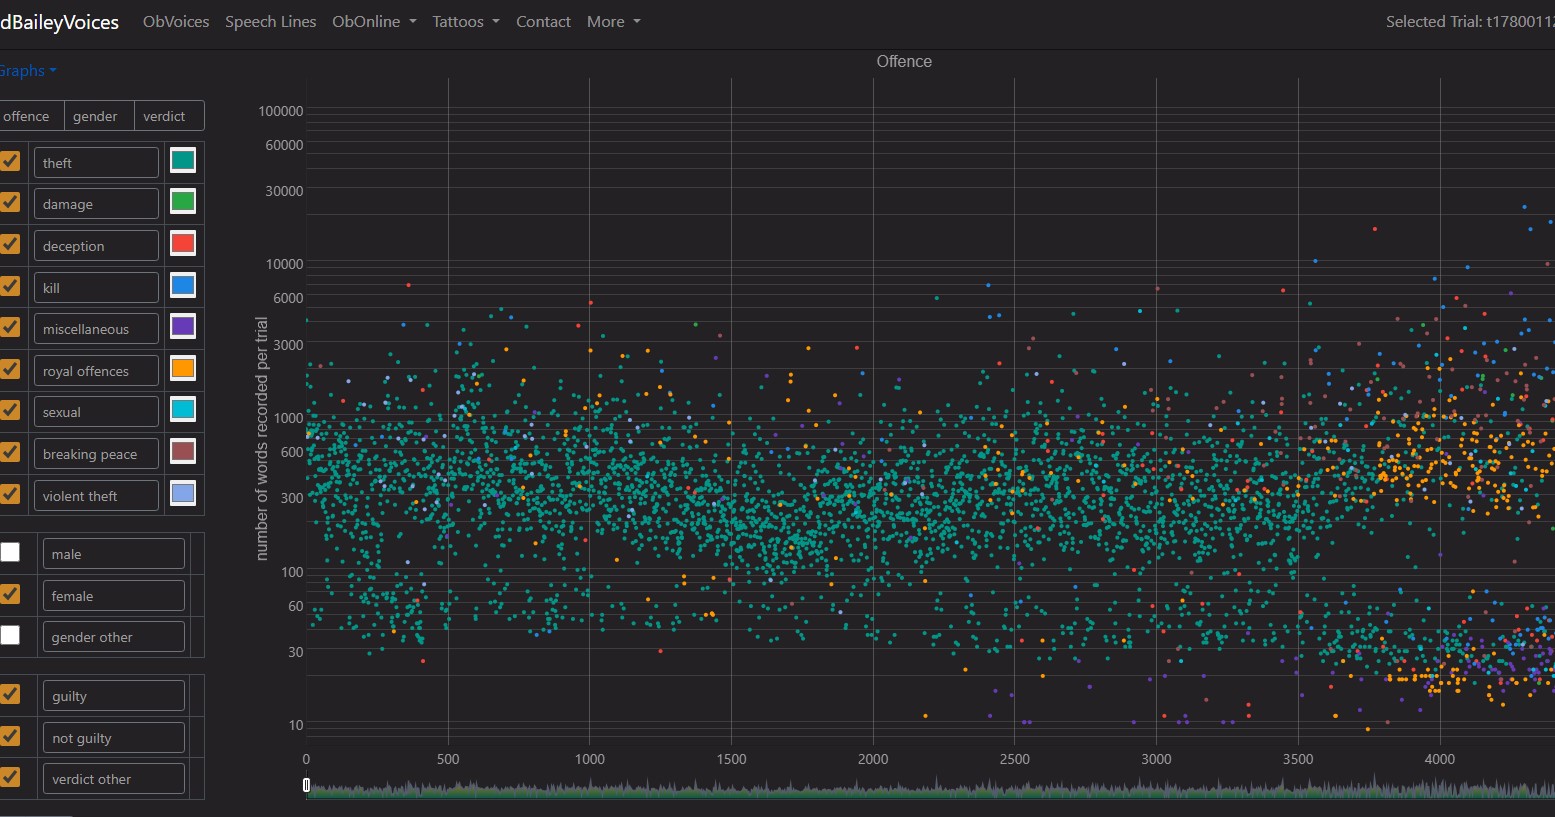The height and width of the screenshot is (817, 1555).
Task: Switch to the verdict tab
Action: coord(164,116)
